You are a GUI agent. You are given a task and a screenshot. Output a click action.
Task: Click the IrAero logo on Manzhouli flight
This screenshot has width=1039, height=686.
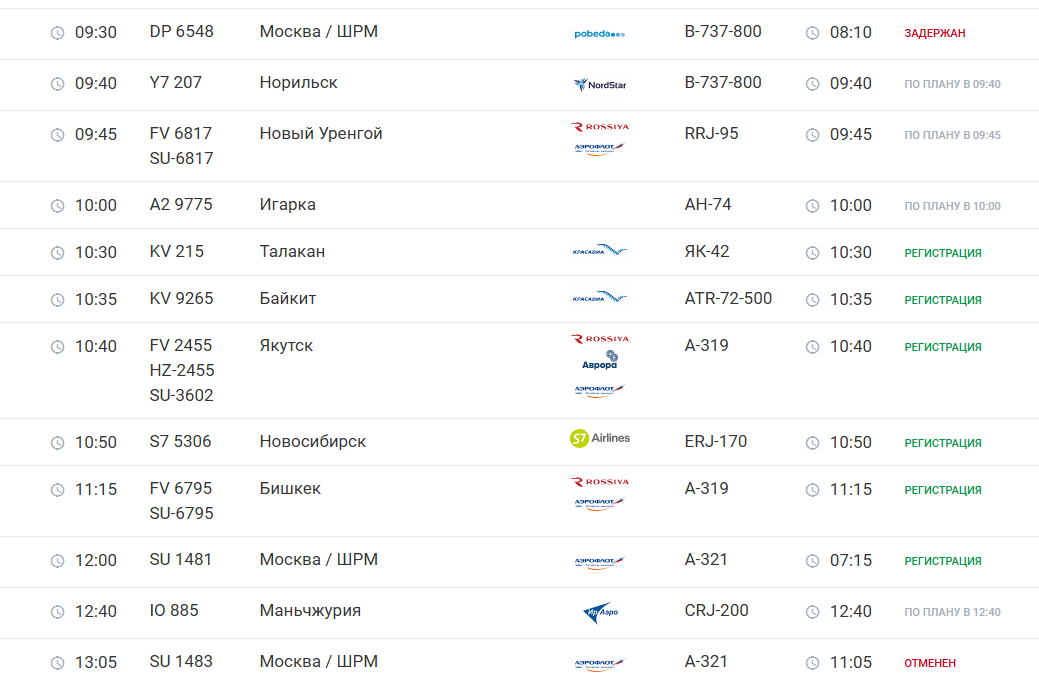coord(600,612)
